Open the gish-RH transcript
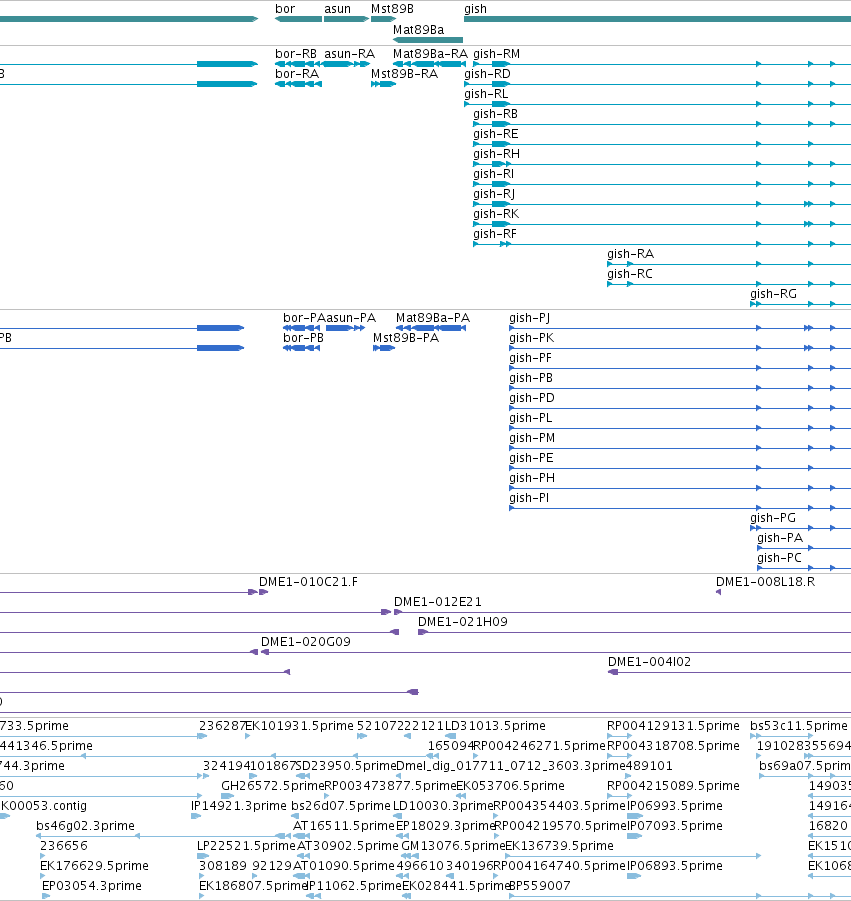 point(496,153)
